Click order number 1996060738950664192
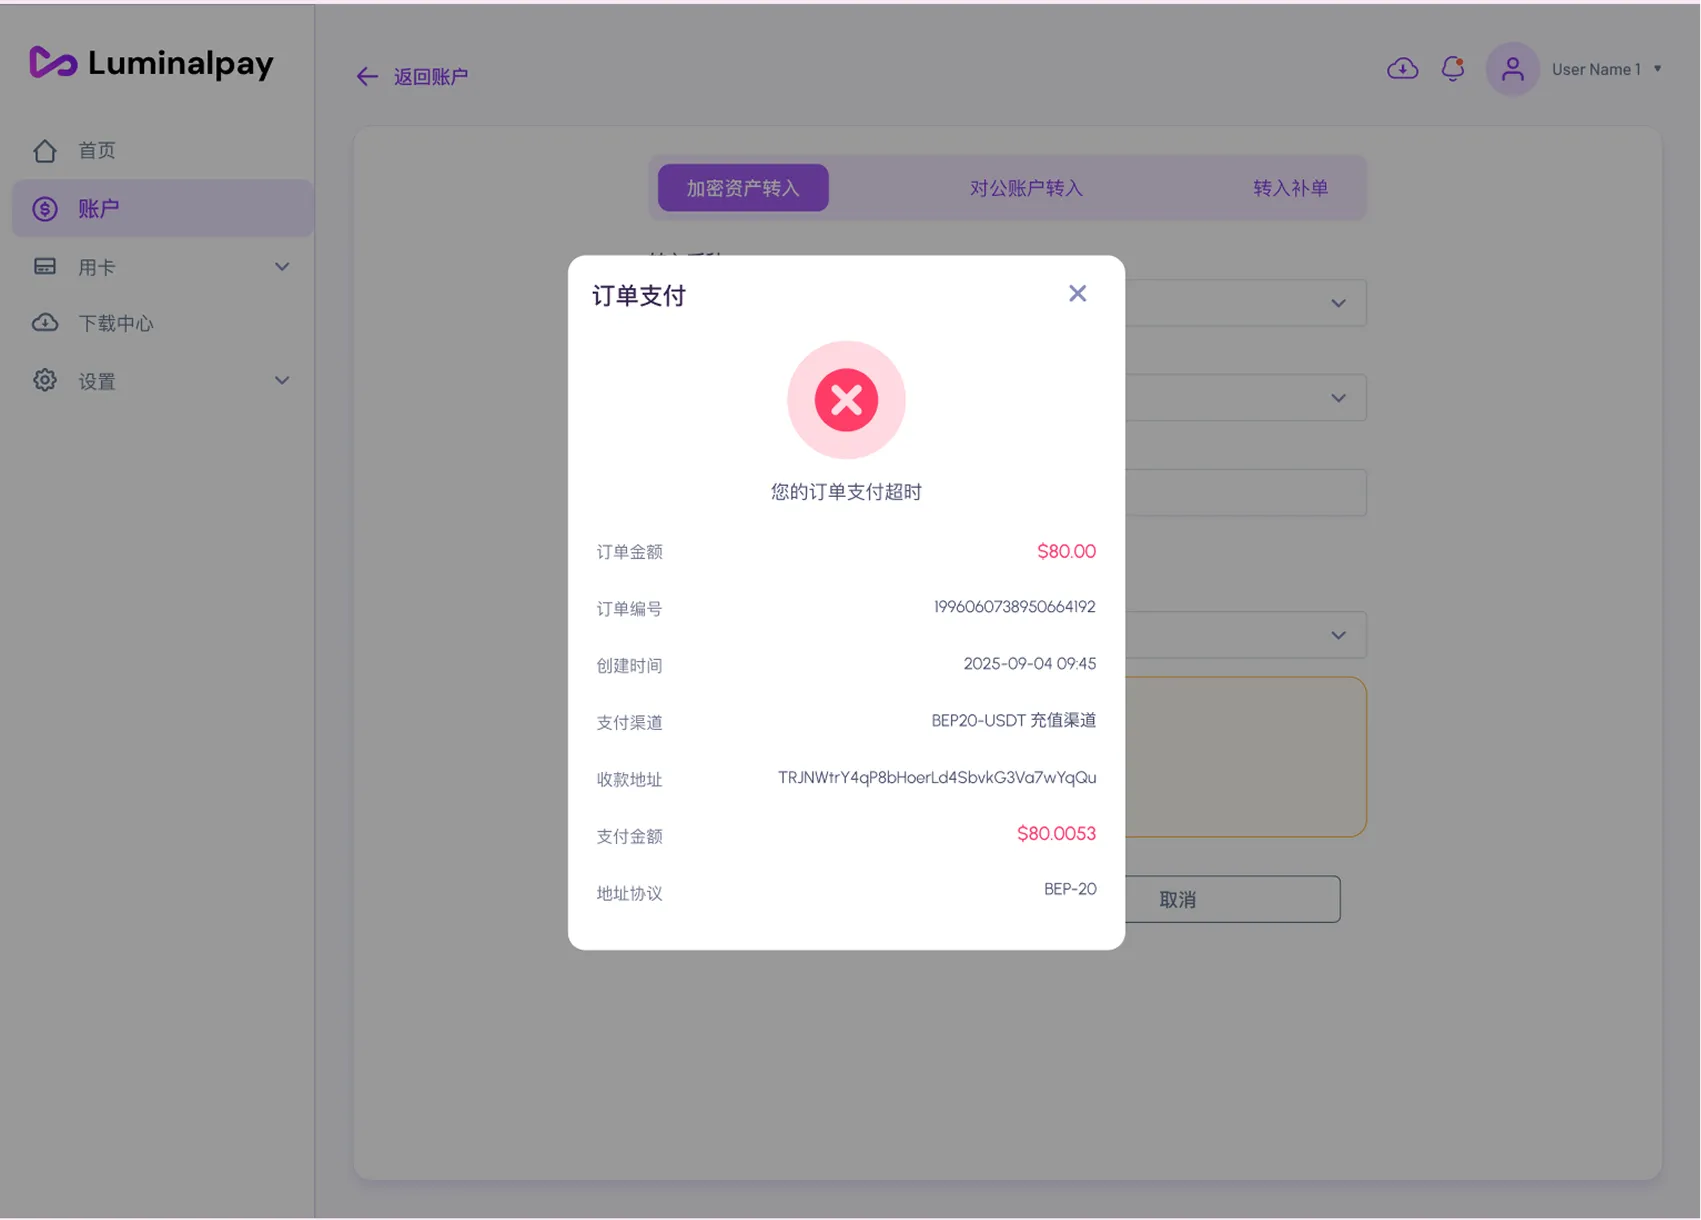Viewport: 1701px width, 1220px height. click(1014, 607)
